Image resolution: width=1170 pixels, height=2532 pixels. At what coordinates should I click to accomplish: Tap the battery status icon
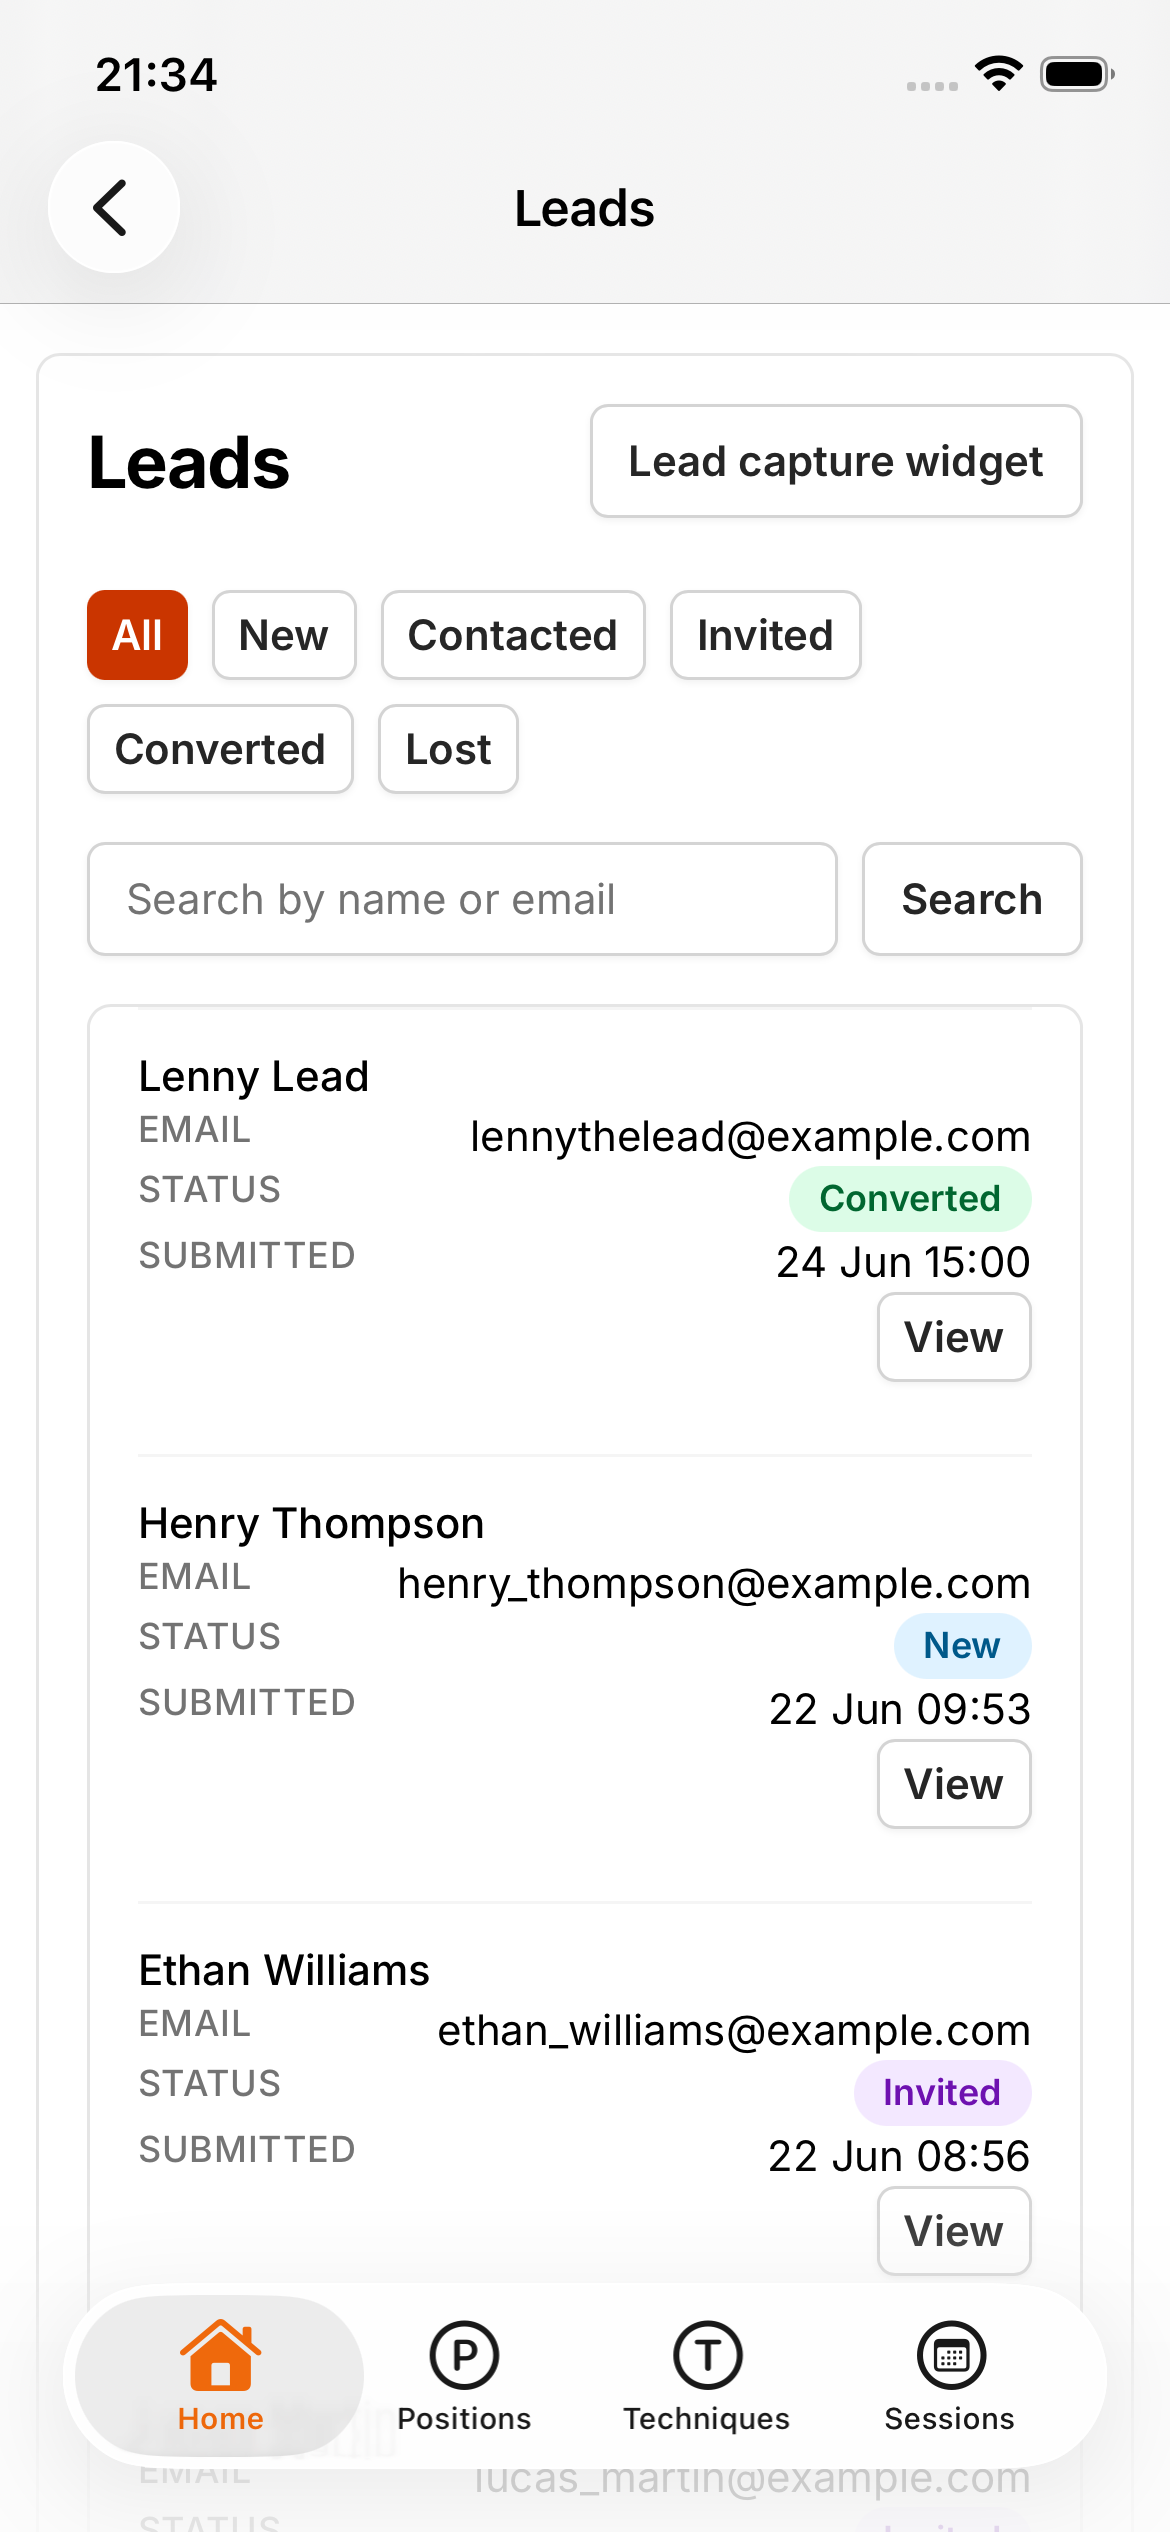1077,74
